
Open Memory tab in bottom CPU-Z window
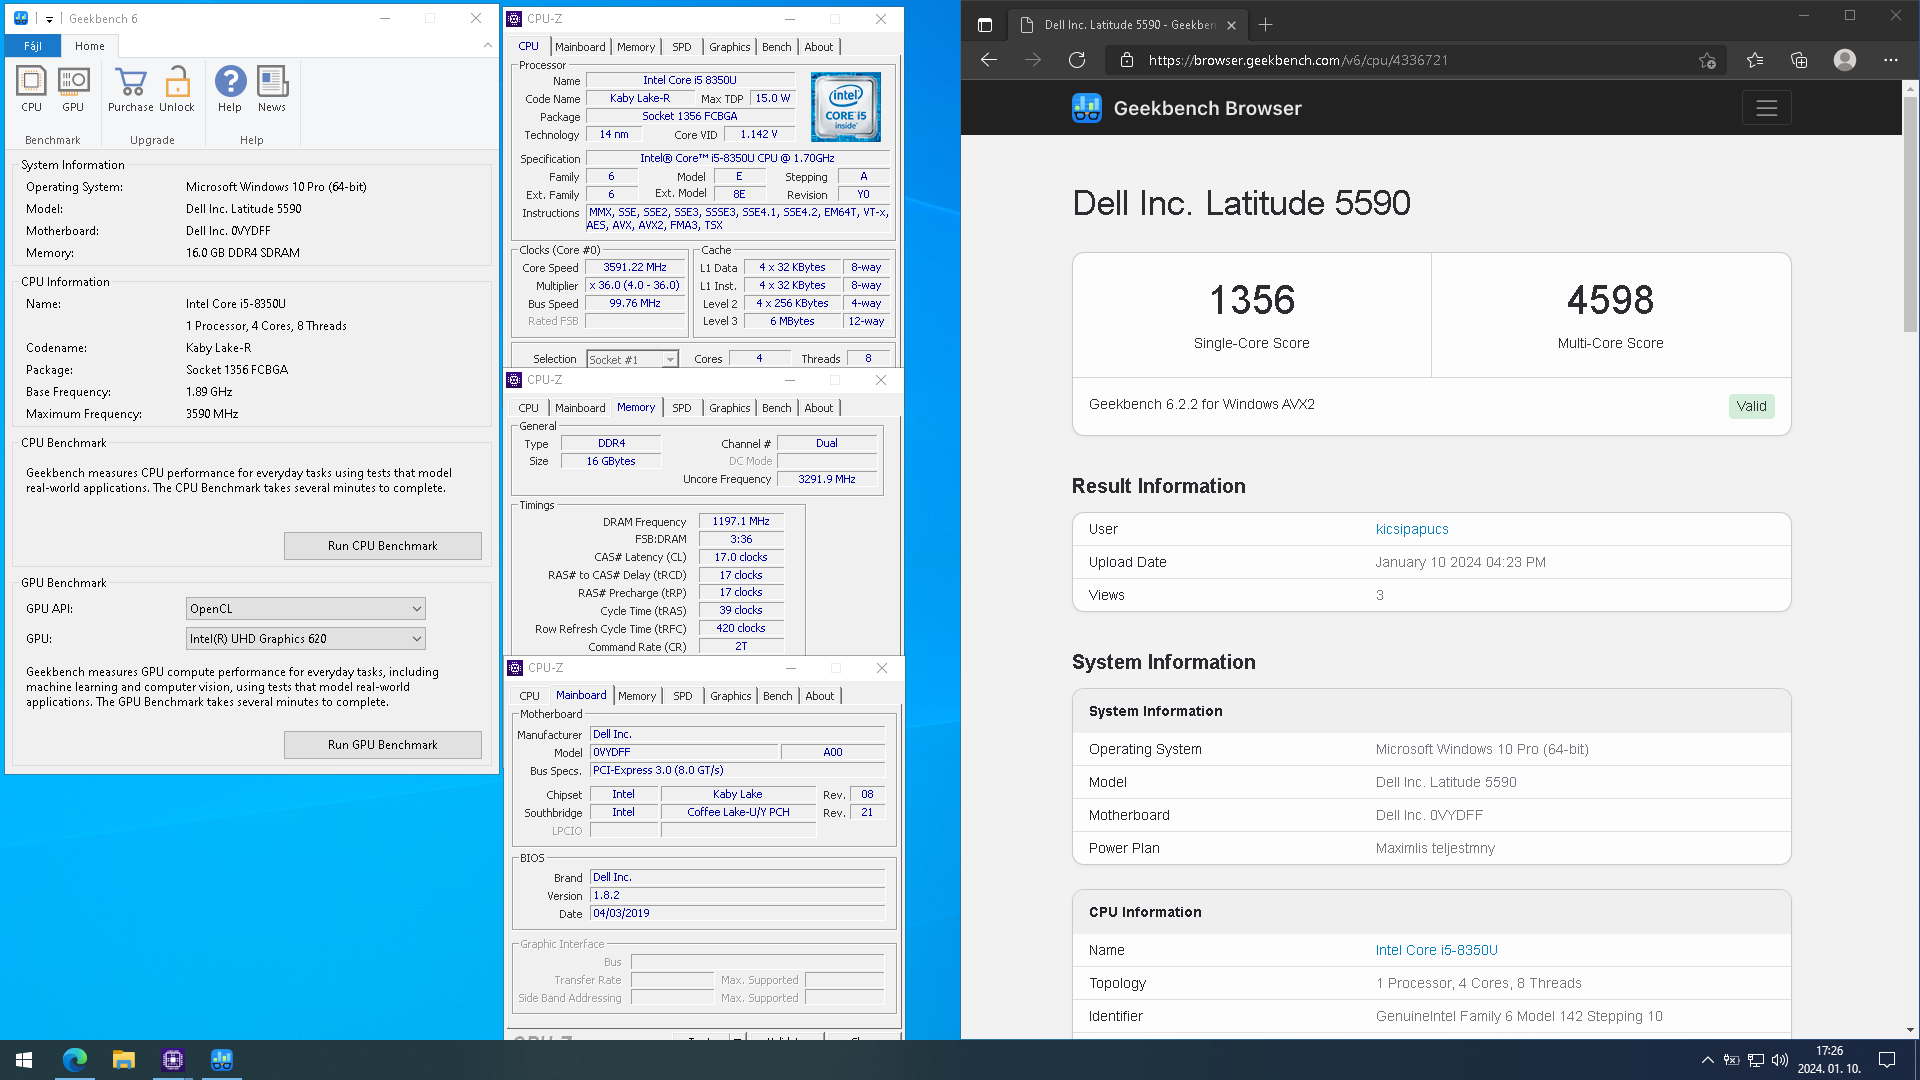point(637,696)
